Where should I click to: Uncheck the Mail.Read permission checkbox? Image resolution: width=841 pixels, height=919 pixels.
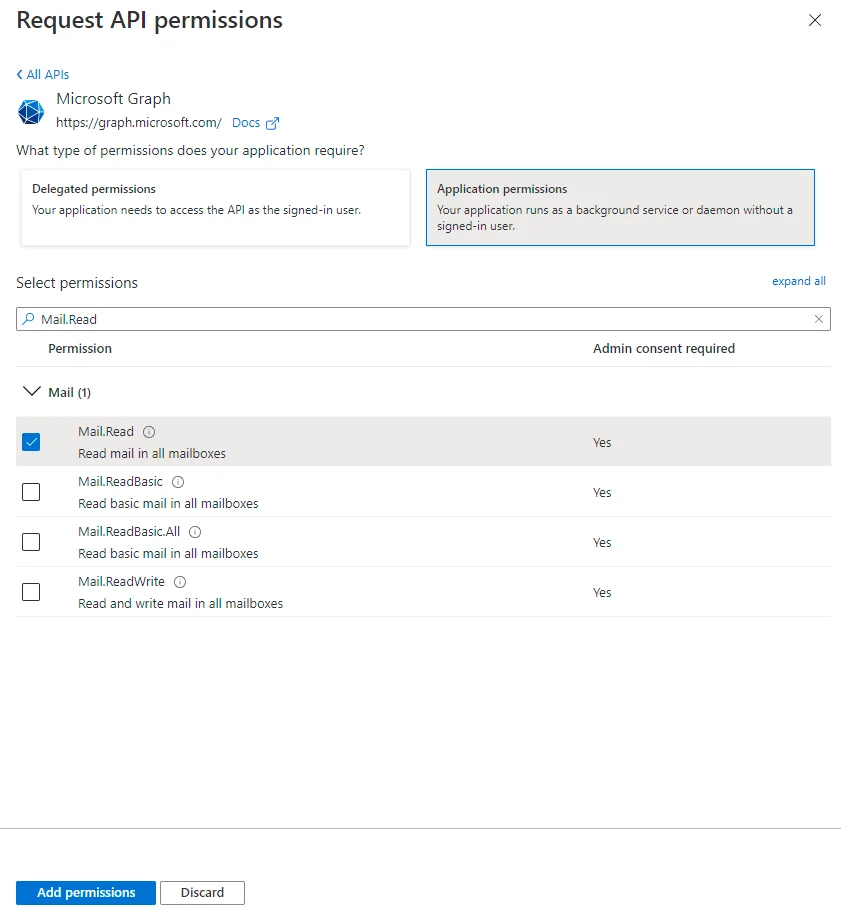point(31,442)
